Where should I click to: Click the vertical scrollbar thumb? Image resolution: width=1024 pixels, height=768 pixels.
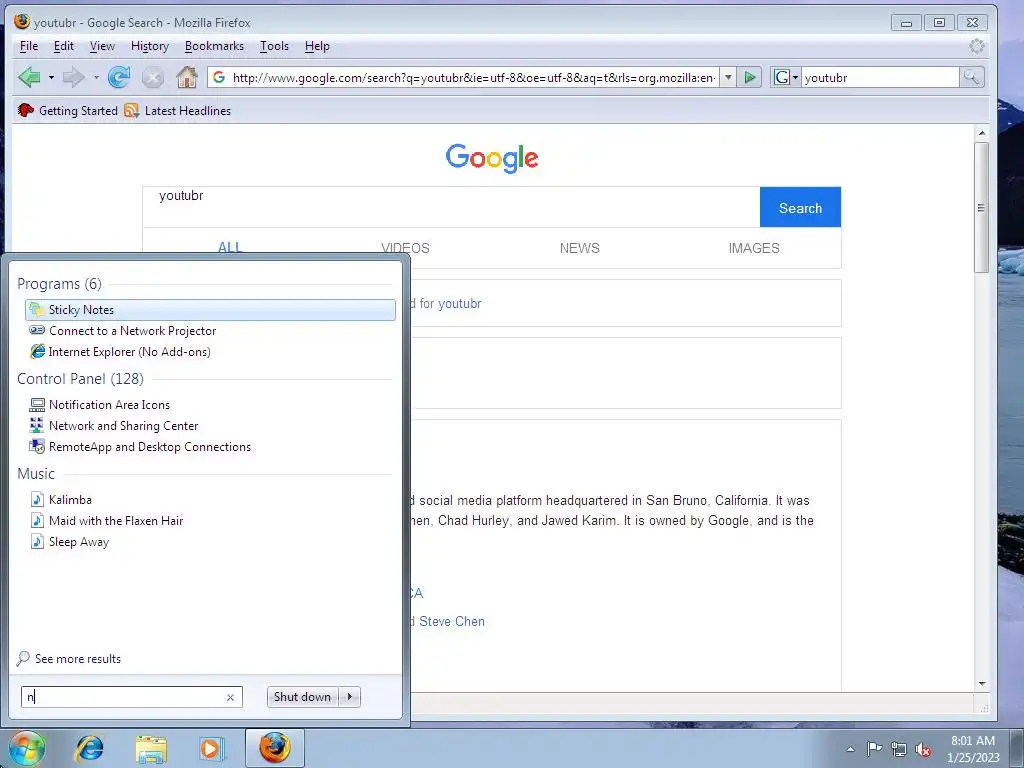982,208
